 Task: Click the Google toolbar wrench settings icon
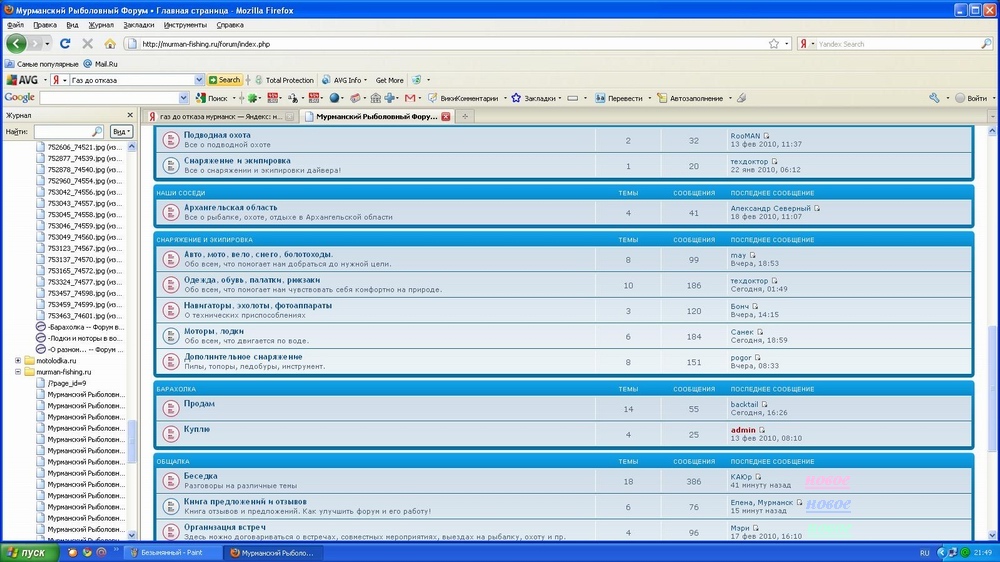point(934,98)
